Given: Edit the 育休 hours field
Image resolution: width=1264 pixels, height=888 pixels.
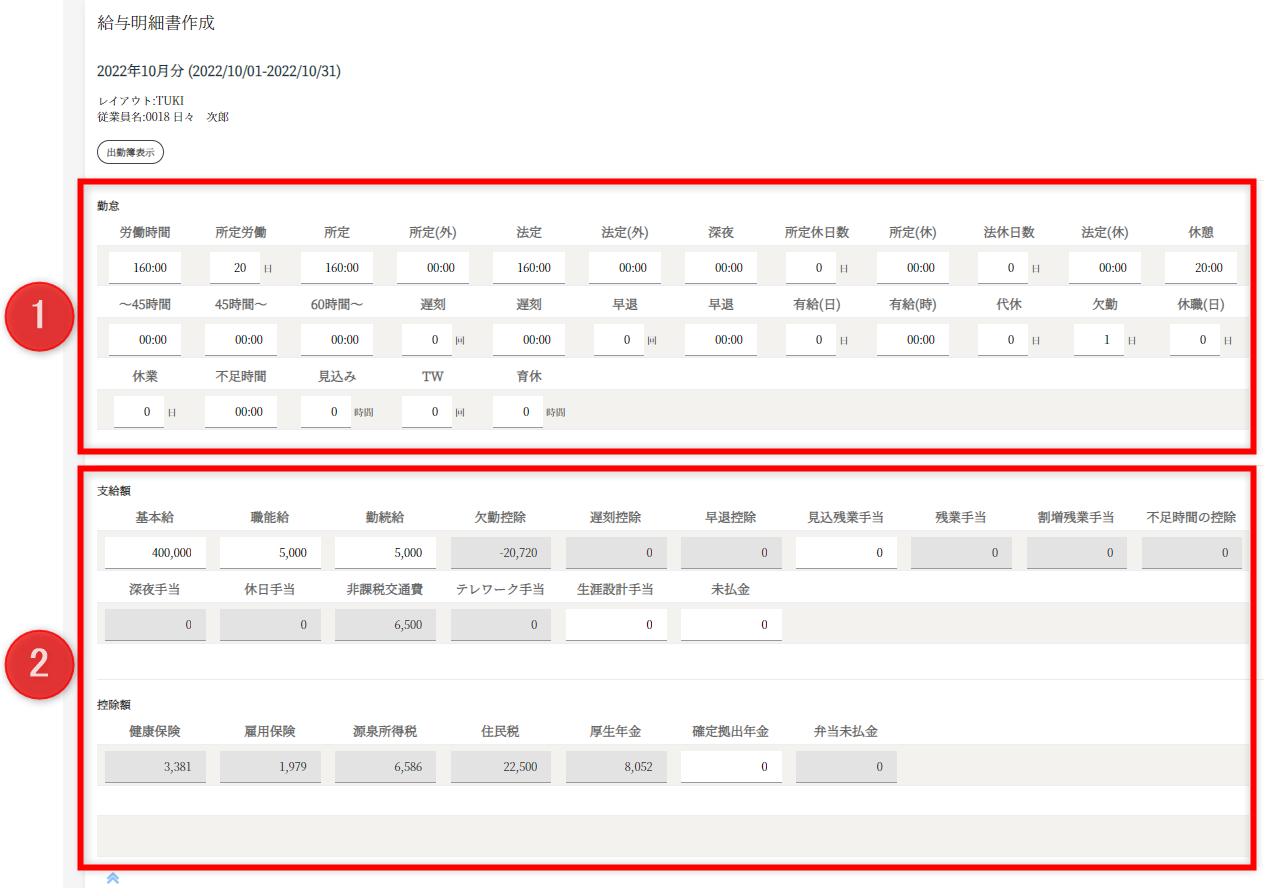Looking at the screenshot, I should pyautogui.click(x=518, y=412).
